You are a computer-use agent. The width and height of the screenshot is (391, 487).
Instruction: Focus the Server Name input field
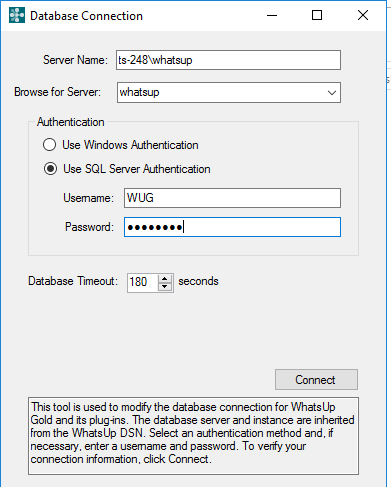[228, 60]
